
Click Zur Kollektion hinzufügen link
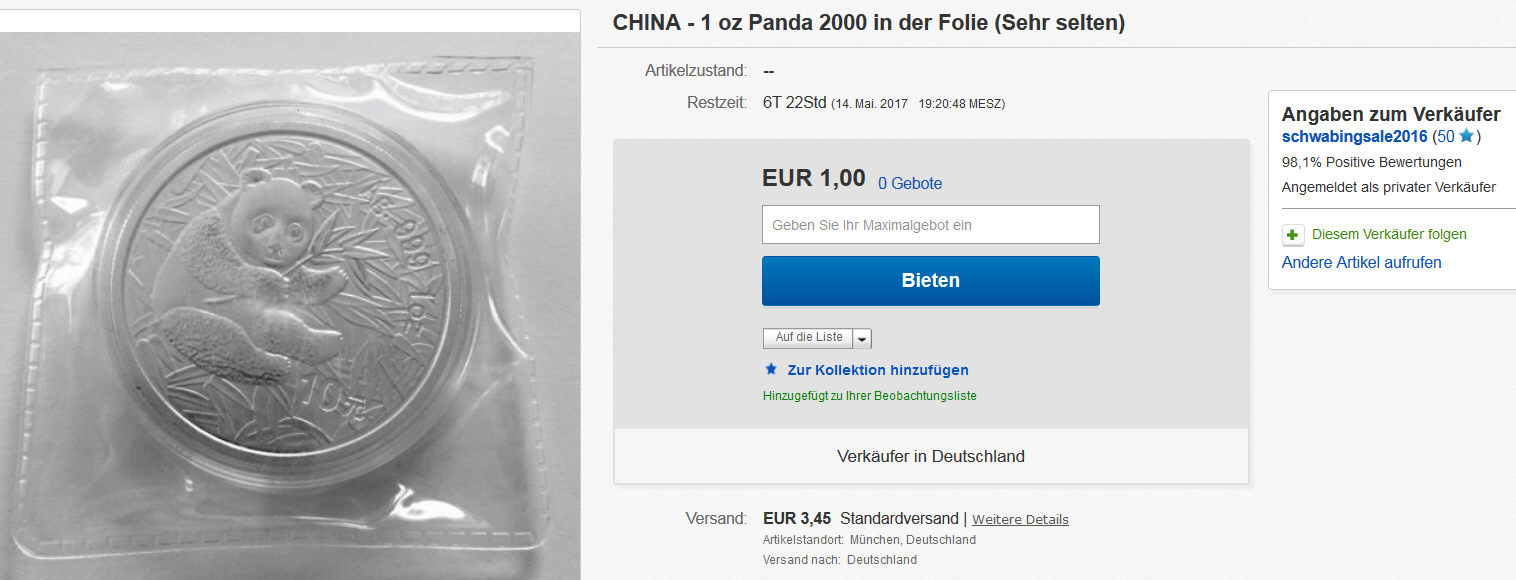pos(878,370)
